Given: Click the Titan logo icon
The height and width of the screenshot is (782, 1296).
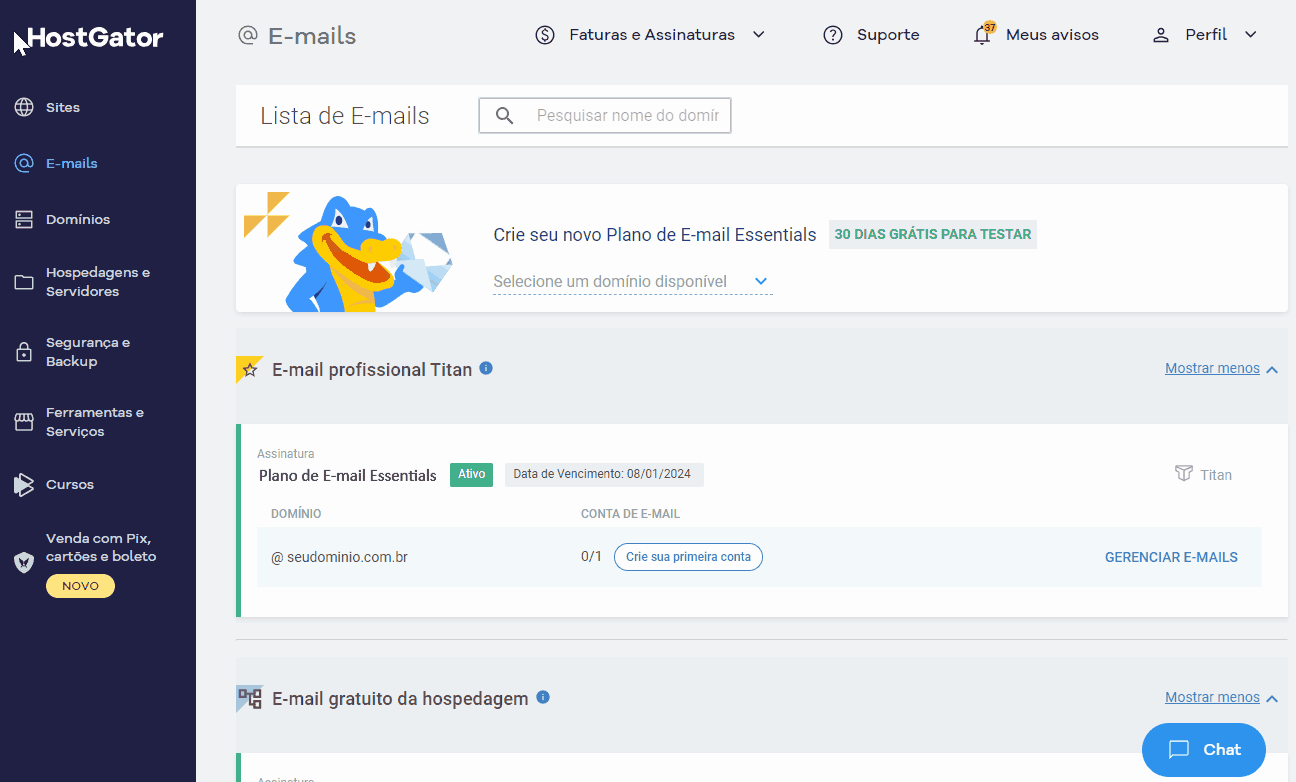Looking at the screenshot, I should [1184, 474].
